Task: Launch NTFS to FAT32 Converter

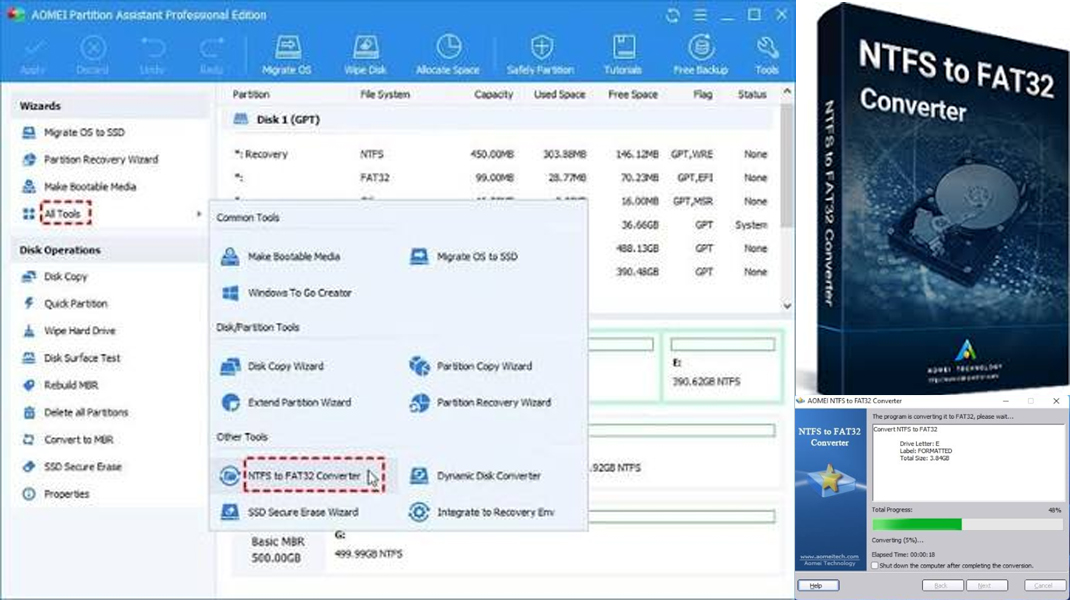Action: (x=304, y=476)
